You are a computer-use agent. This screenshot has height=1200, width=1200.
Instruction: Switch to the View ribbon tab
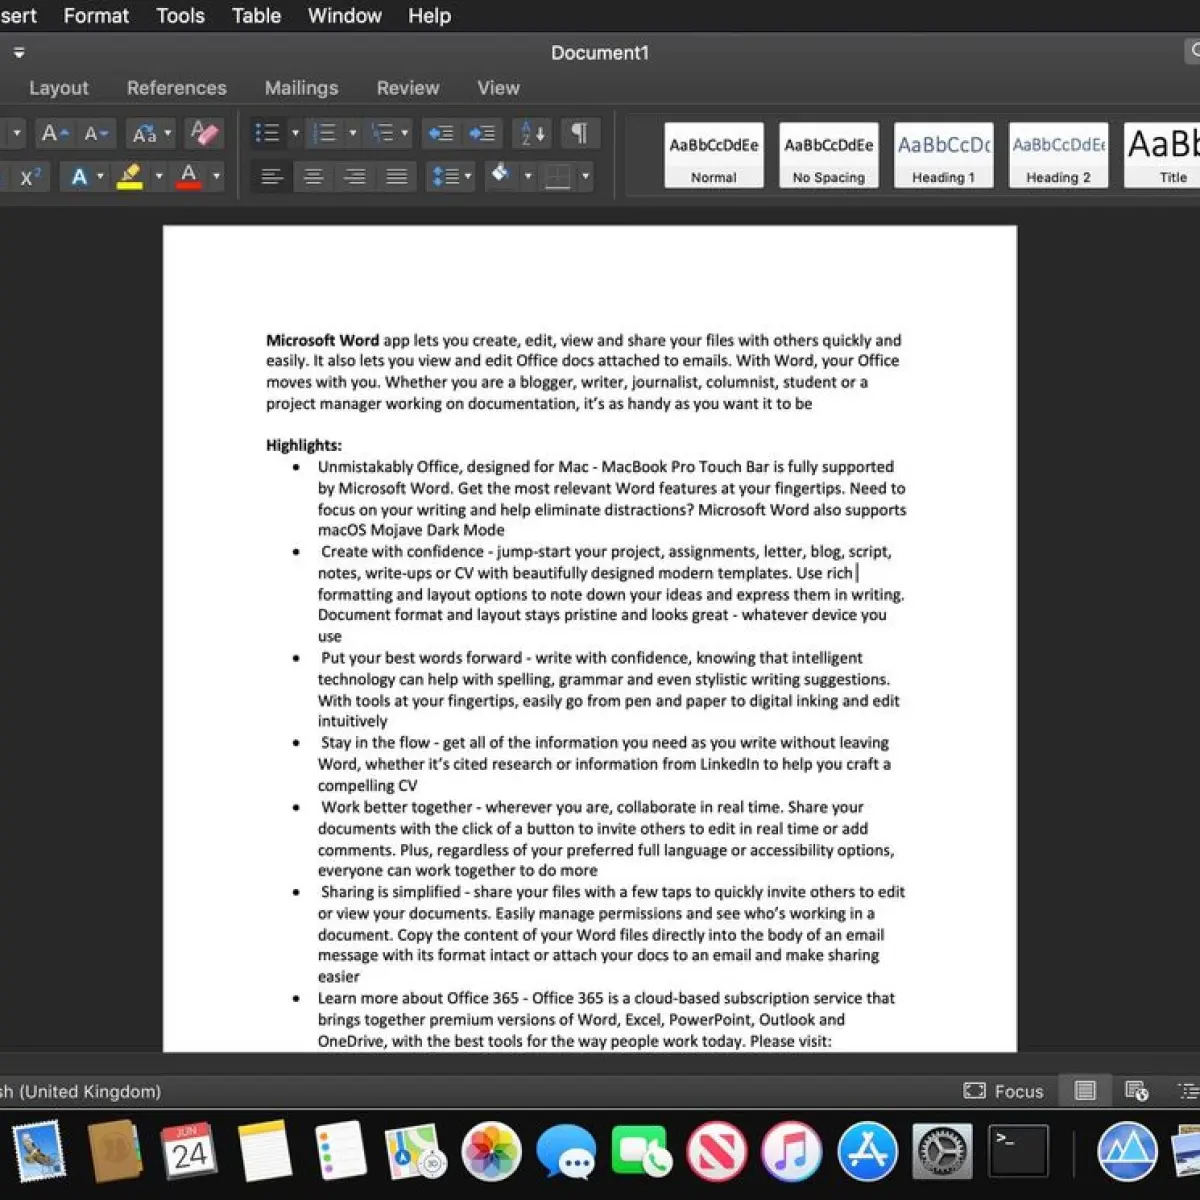click(498, 88)
